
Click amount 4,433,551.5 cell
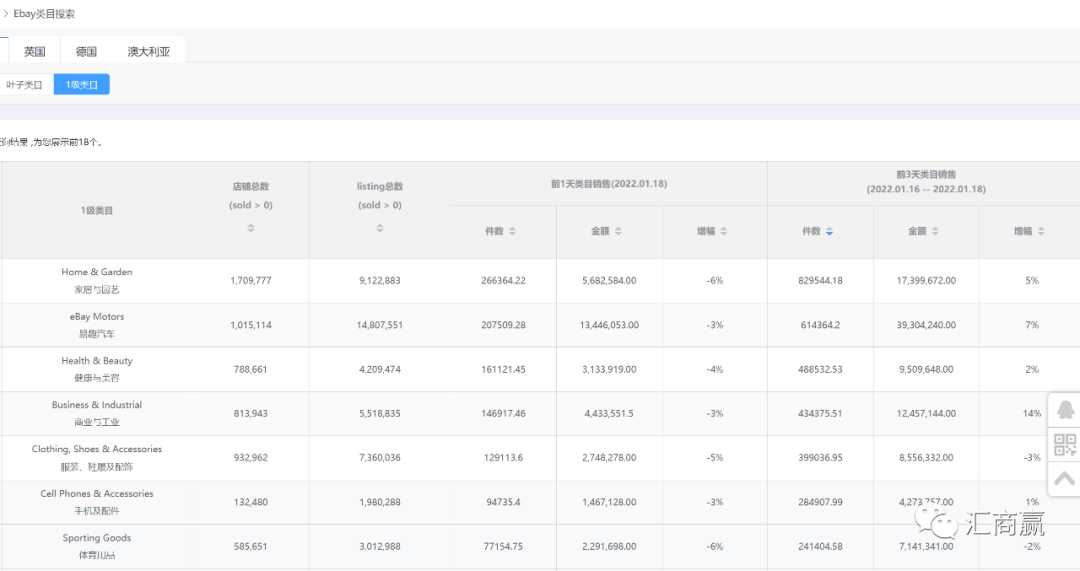(x=610, y=414)
